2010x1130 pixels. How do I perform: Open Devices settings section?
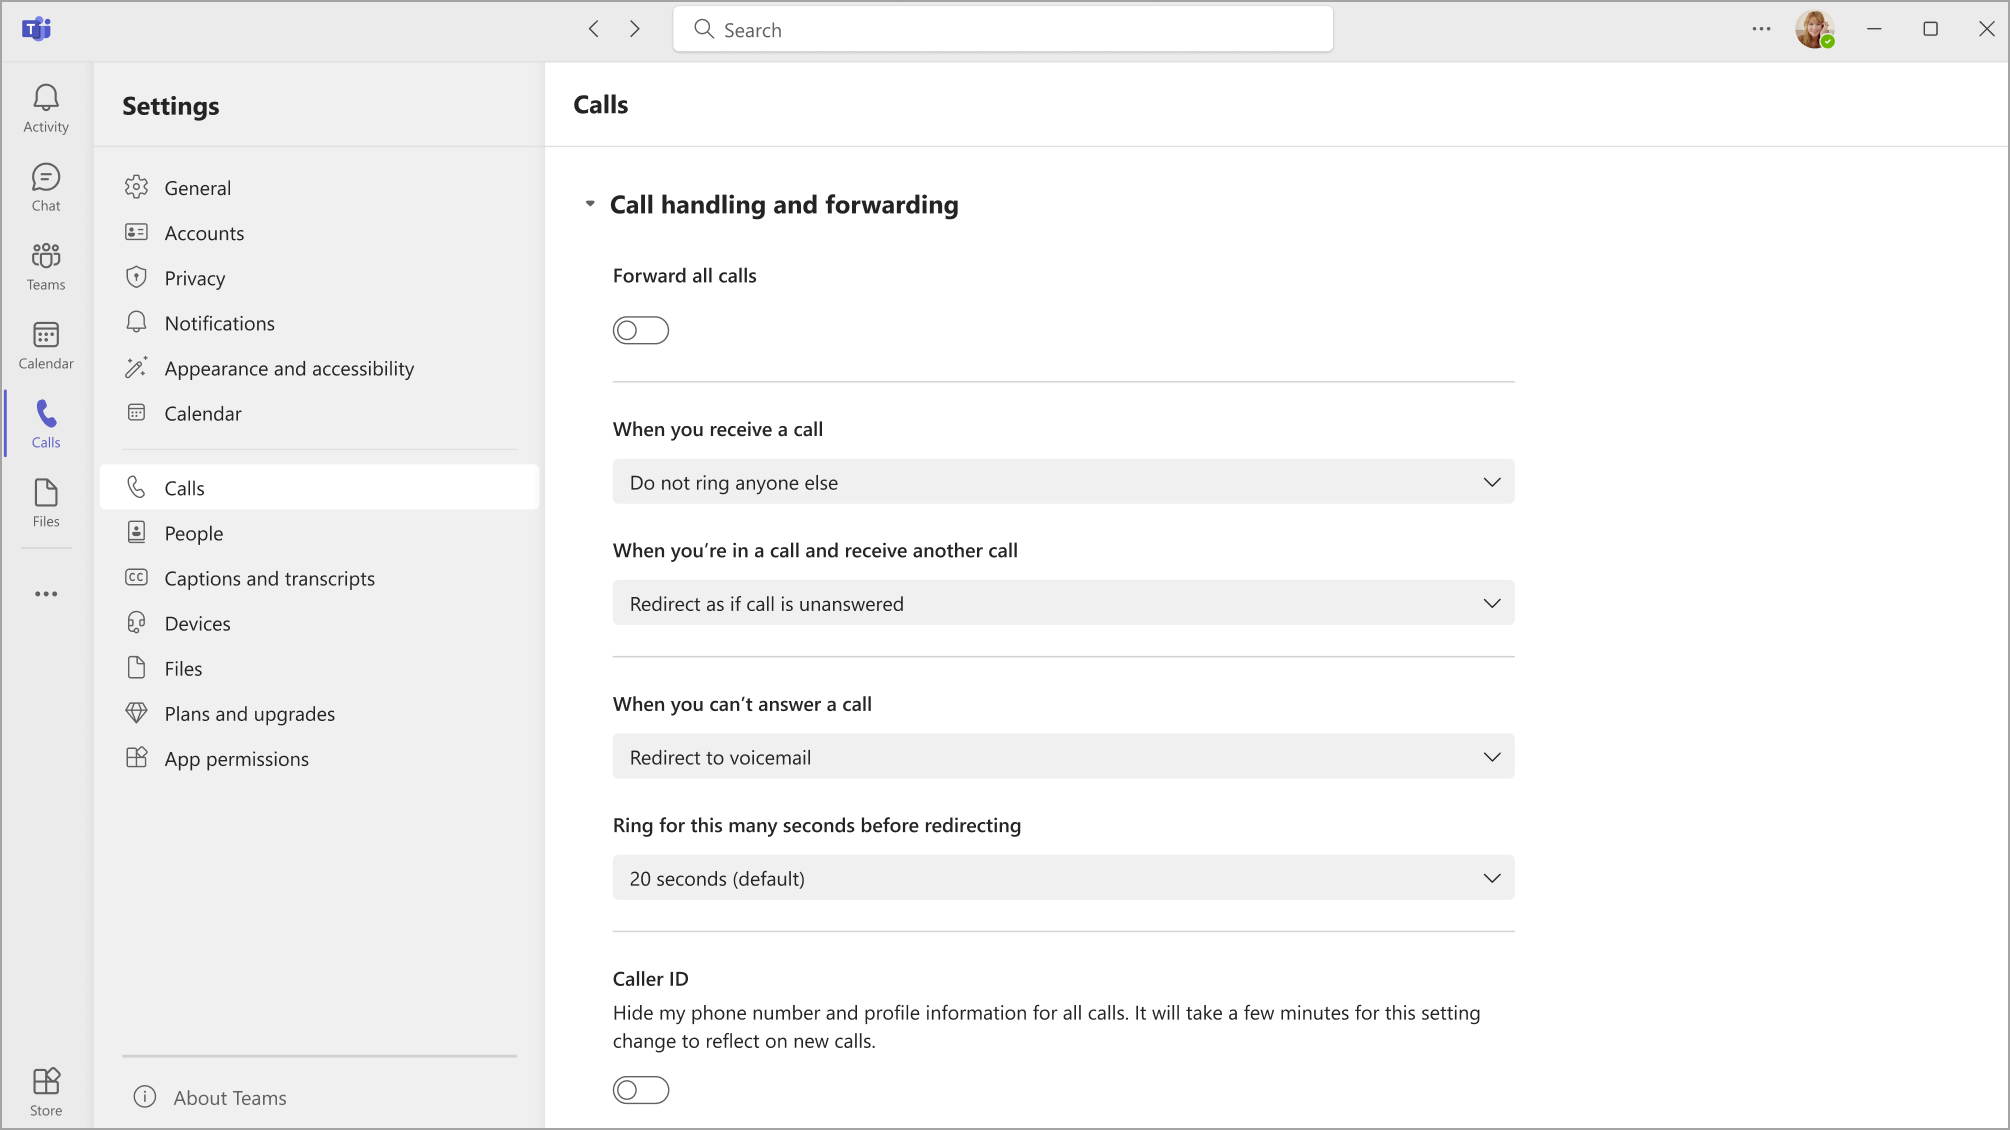tap(197, 622)
